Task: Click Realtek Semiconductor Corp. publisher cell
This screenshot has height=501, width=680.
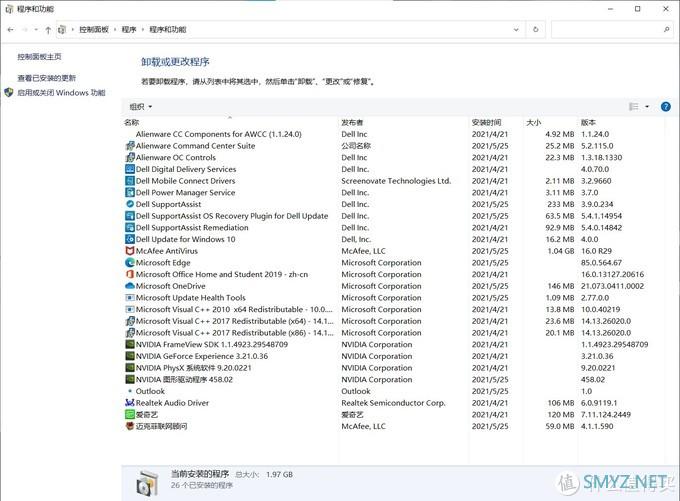Action: (x=393, y=403)
